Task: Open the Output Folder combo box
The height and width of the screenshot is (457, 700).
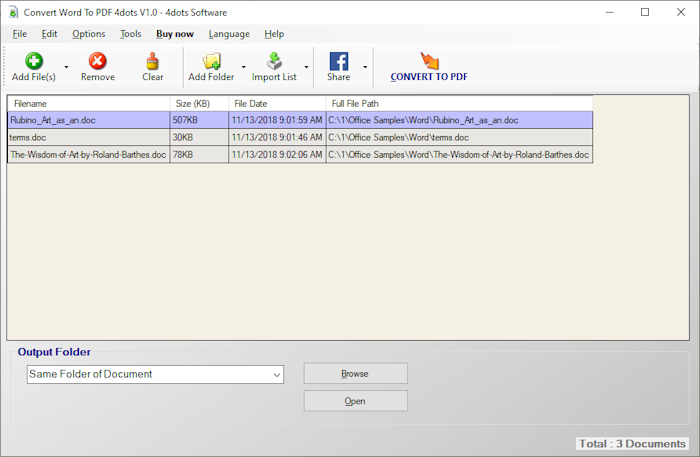Action: pyautogui.click(x=155, y=374)
